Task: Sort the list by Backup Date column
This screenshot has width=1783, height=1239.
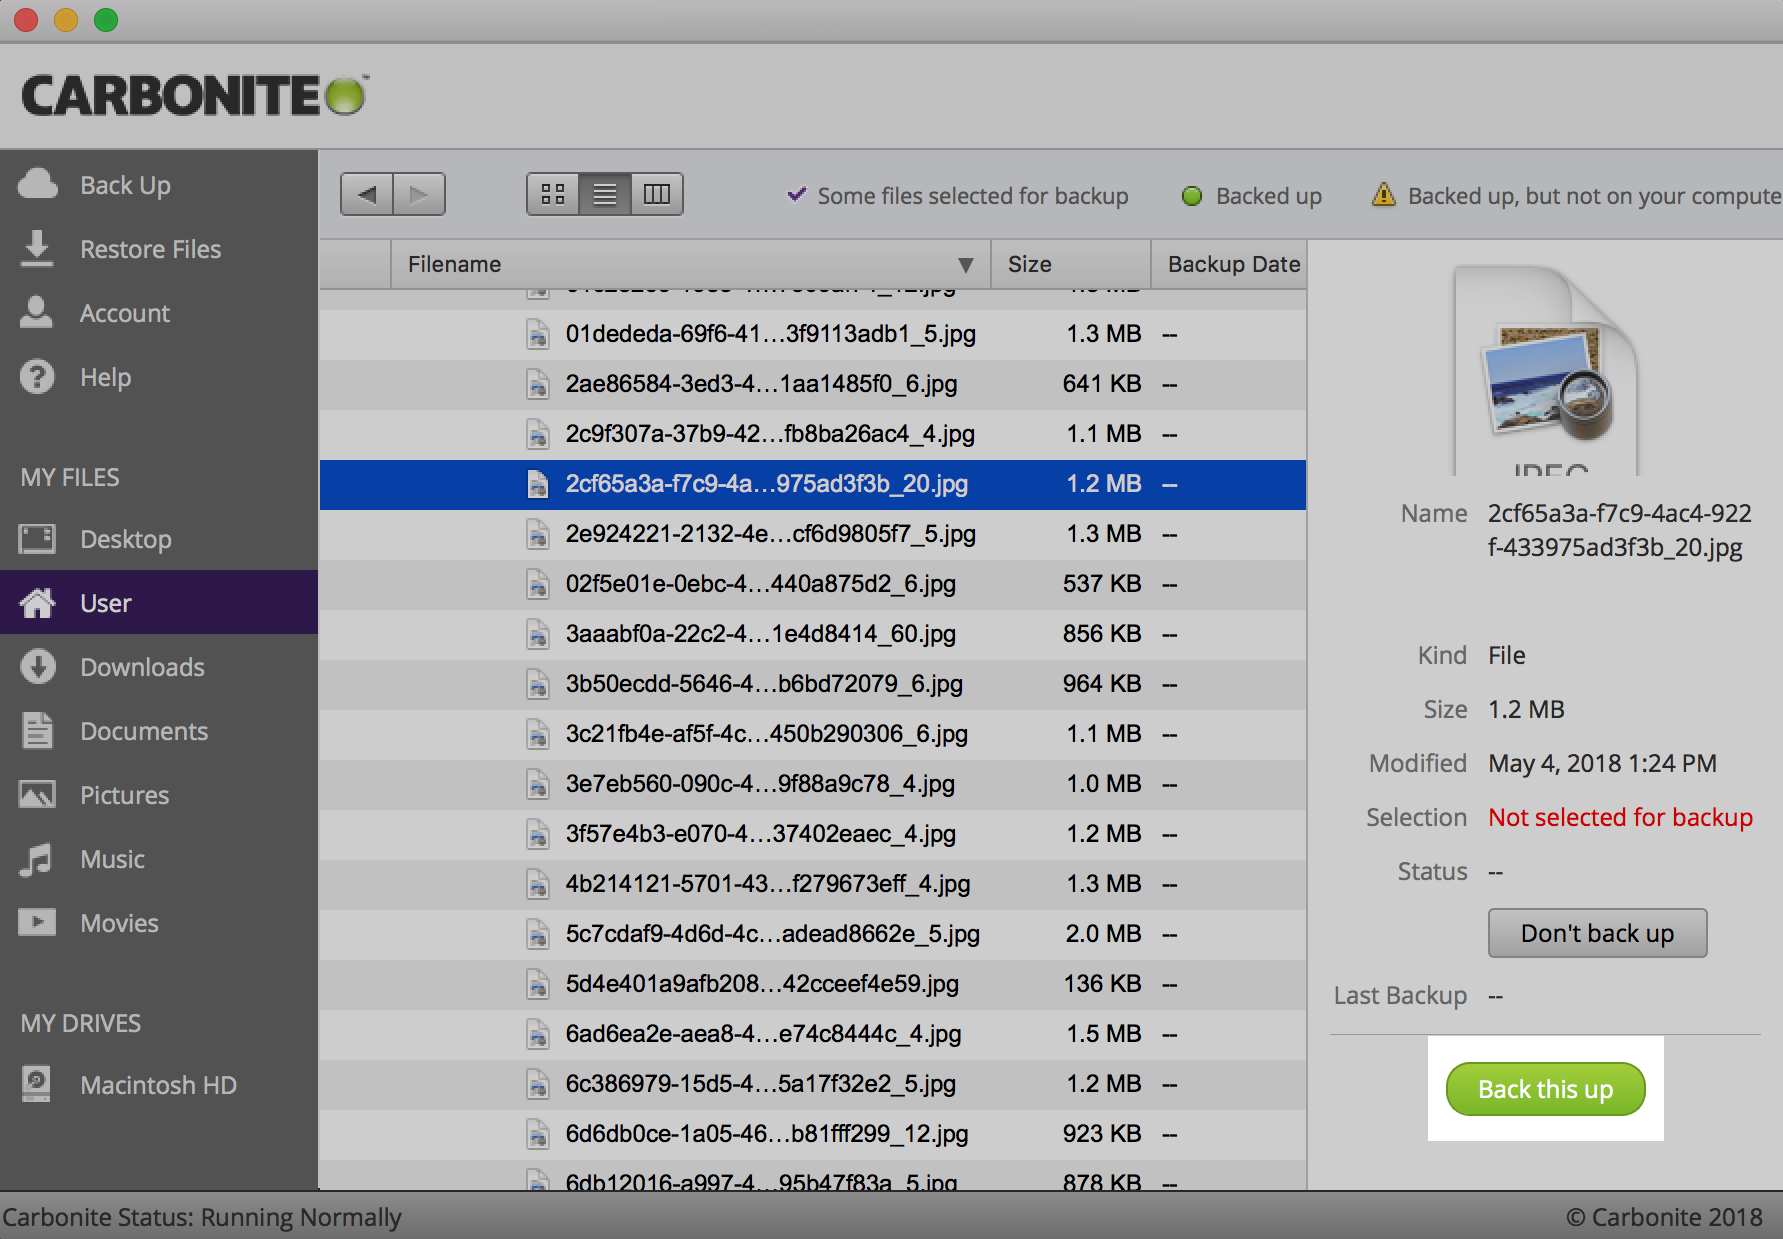Action: (x=1233, y=264)
